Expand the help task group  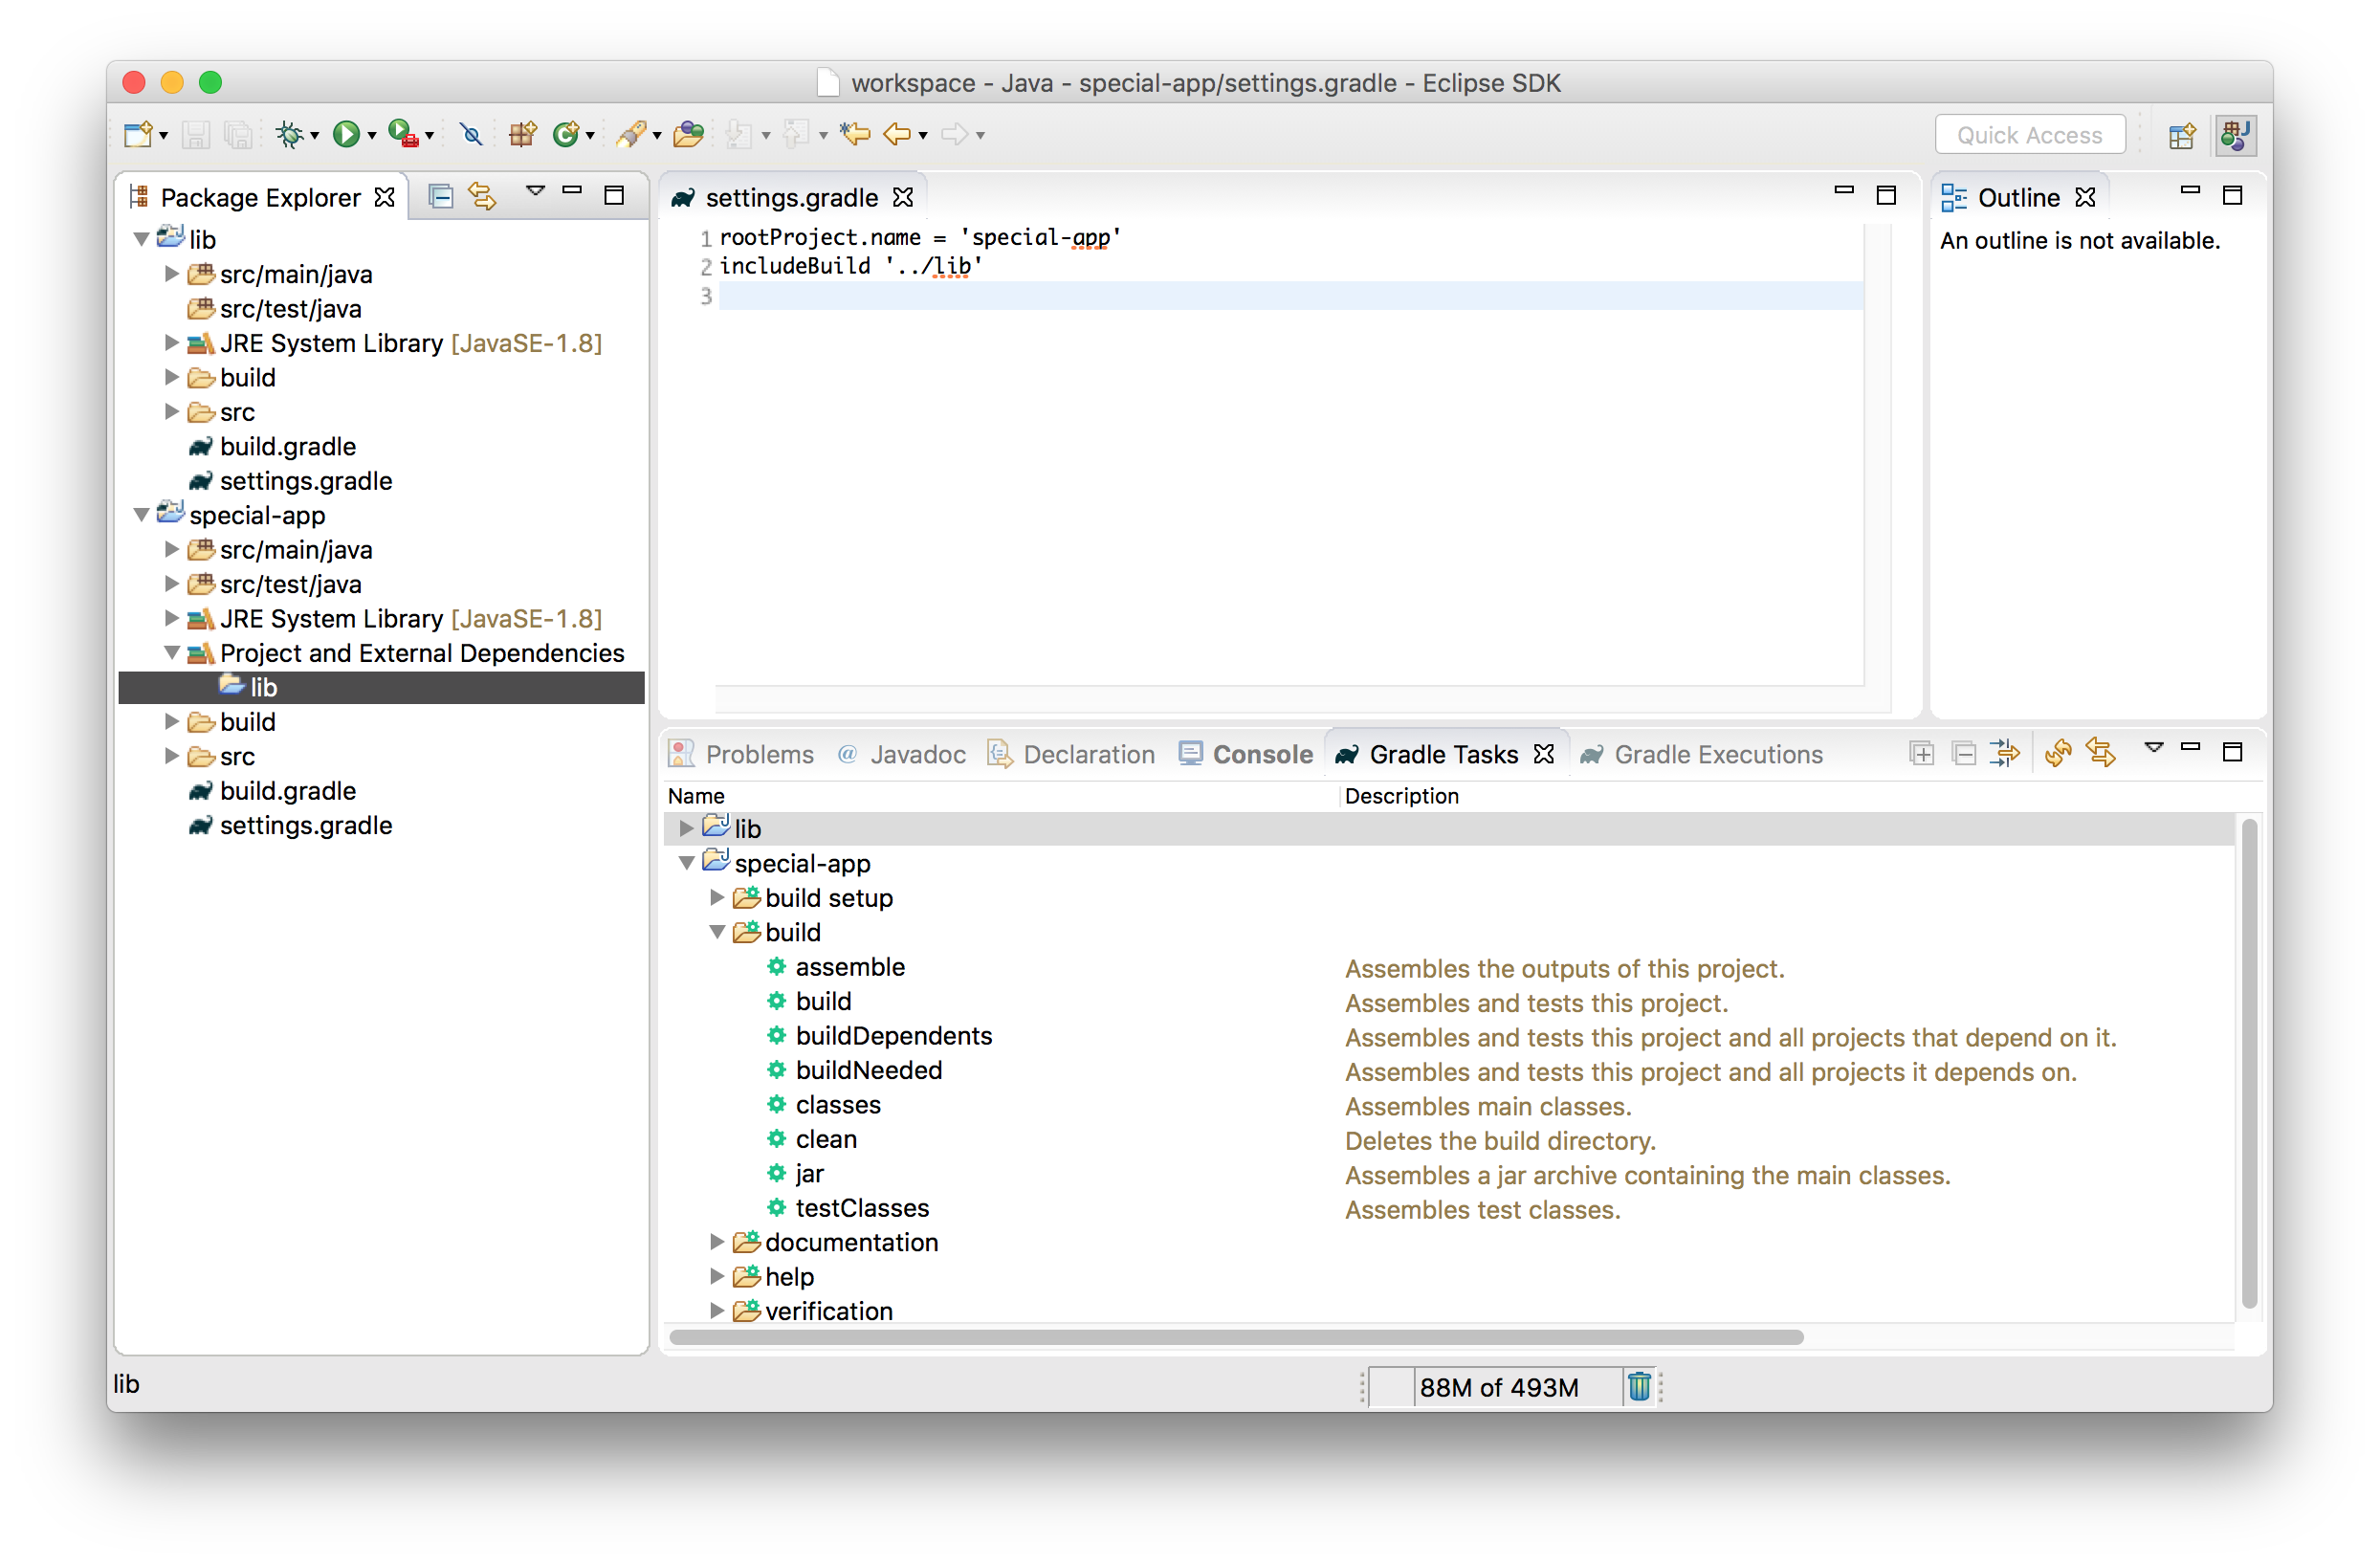pyautogui.click(x=717, y=1276)
